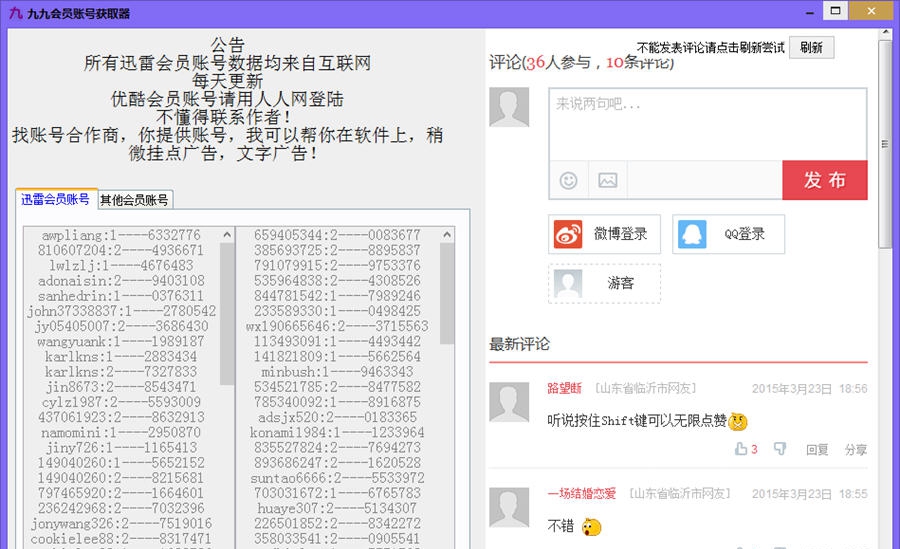Click up arrow of right account list scrollbar
The width and height of the screenshot is (900, 549).
click(447, 235)
